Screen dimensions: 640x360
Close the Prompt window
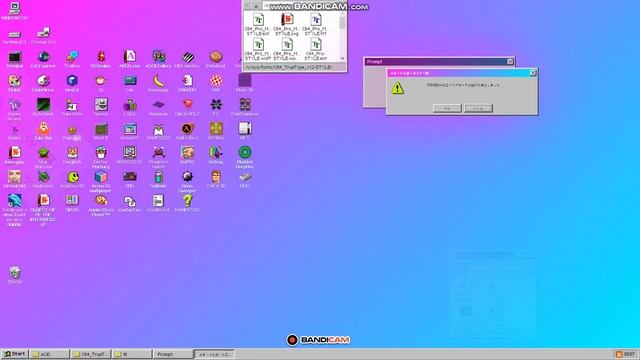pyautogui.click(x=510, y=62)
